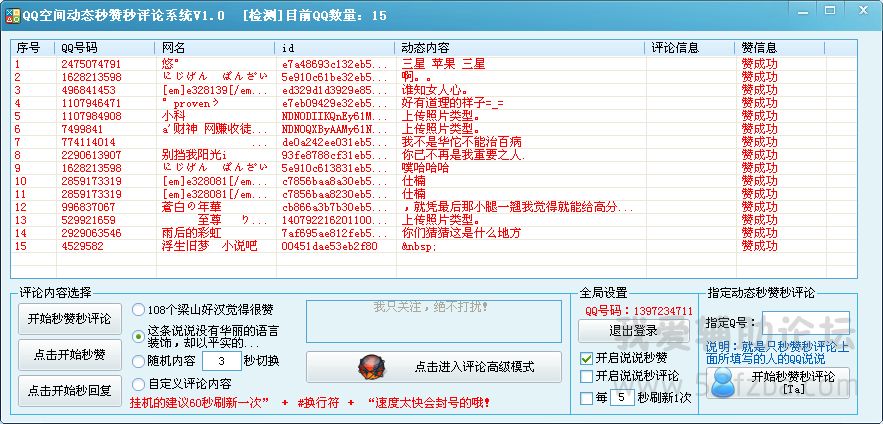Click the nickname 蒼白の年華

point(189,207)
